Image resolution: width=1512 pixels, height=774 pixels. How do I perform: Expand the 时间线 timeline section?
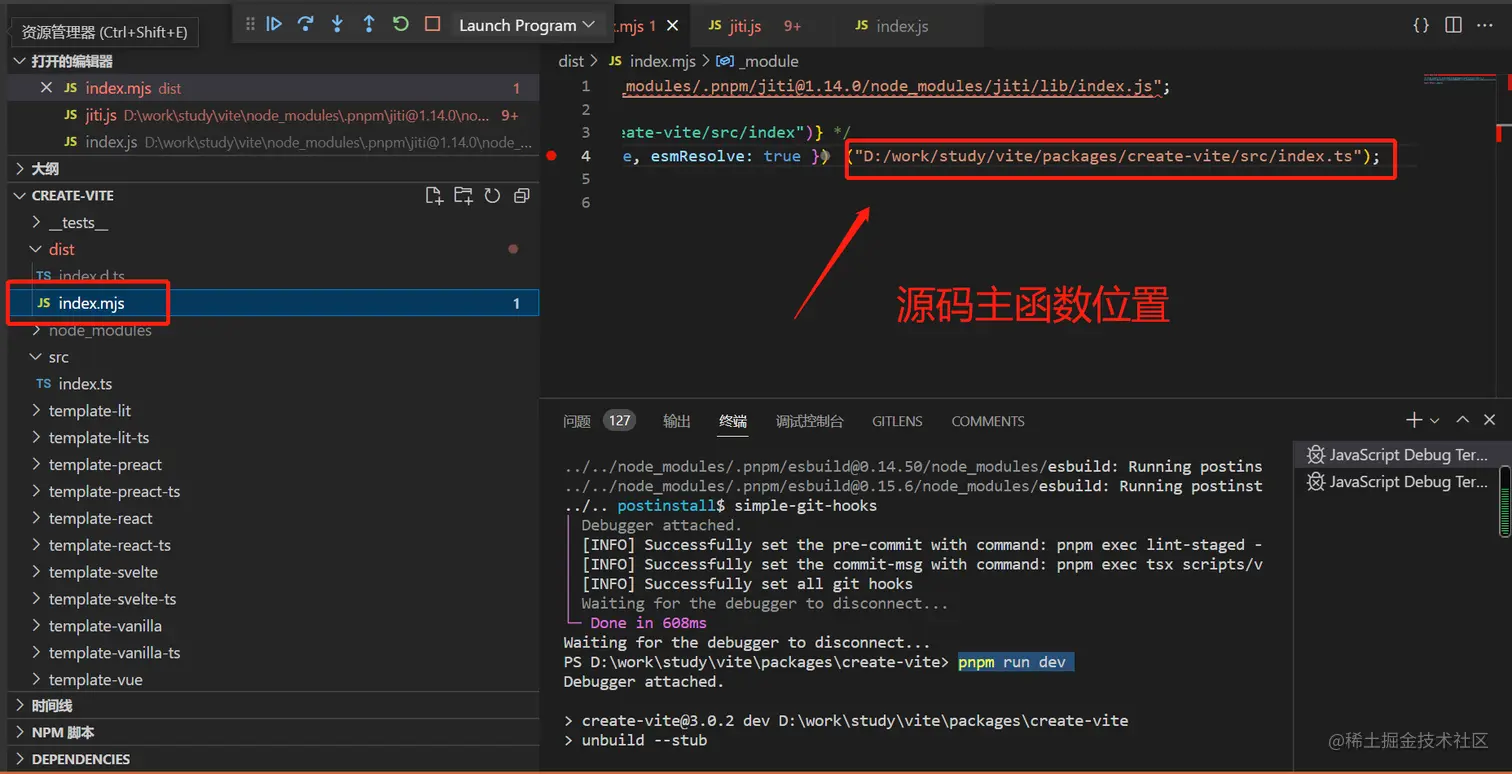274,706
